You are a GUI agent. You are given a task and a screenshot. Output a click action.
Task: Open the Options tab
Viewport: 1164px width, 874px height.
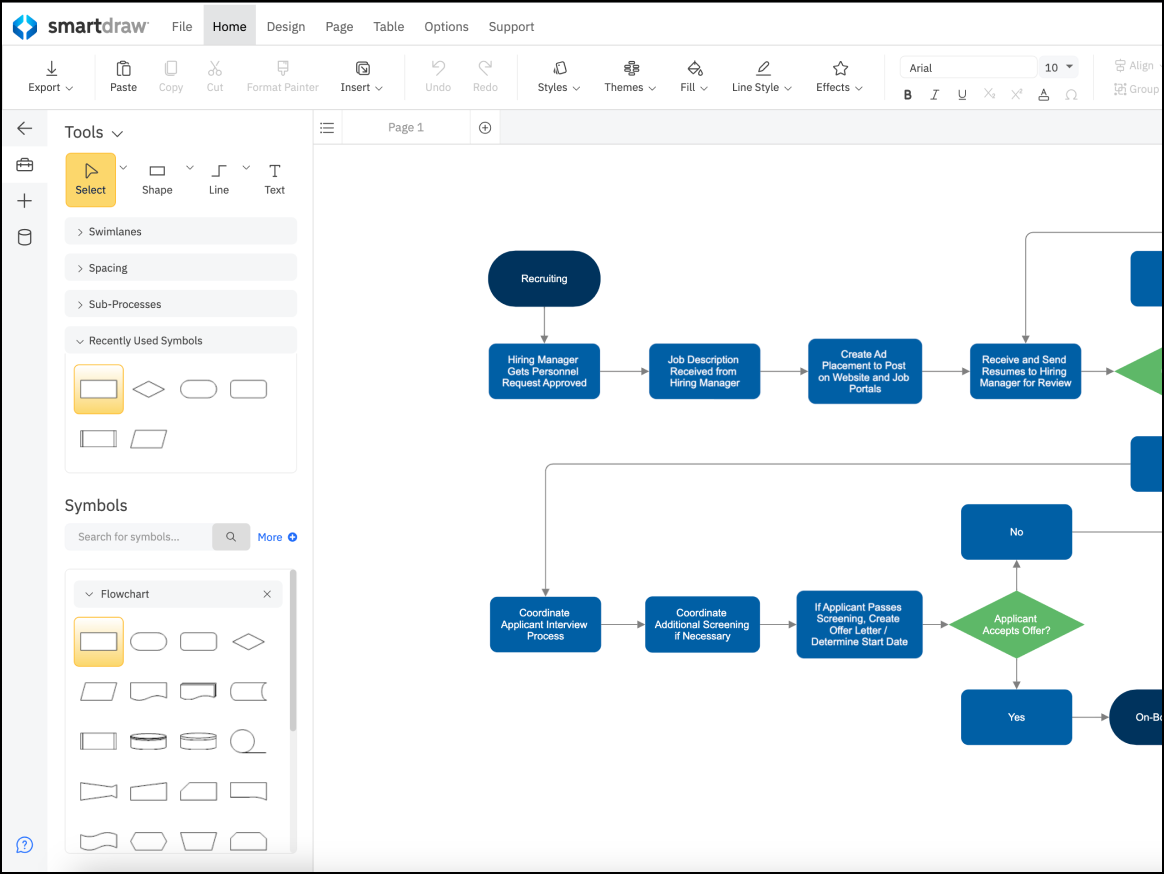(x=446, y=27)
